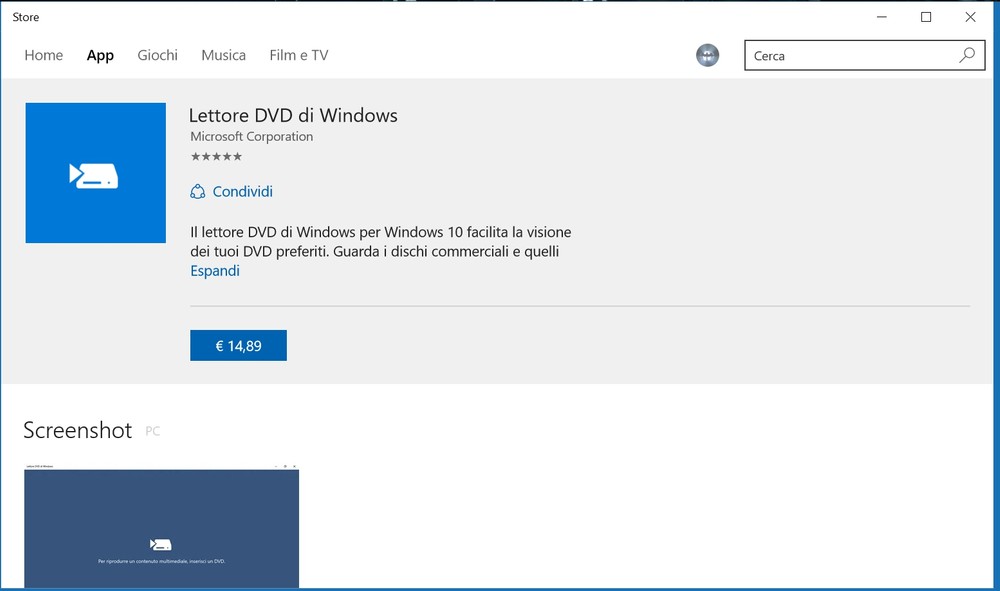Click the magnifier search icon
Screen dimensions: 1000x591
(967, 55)
